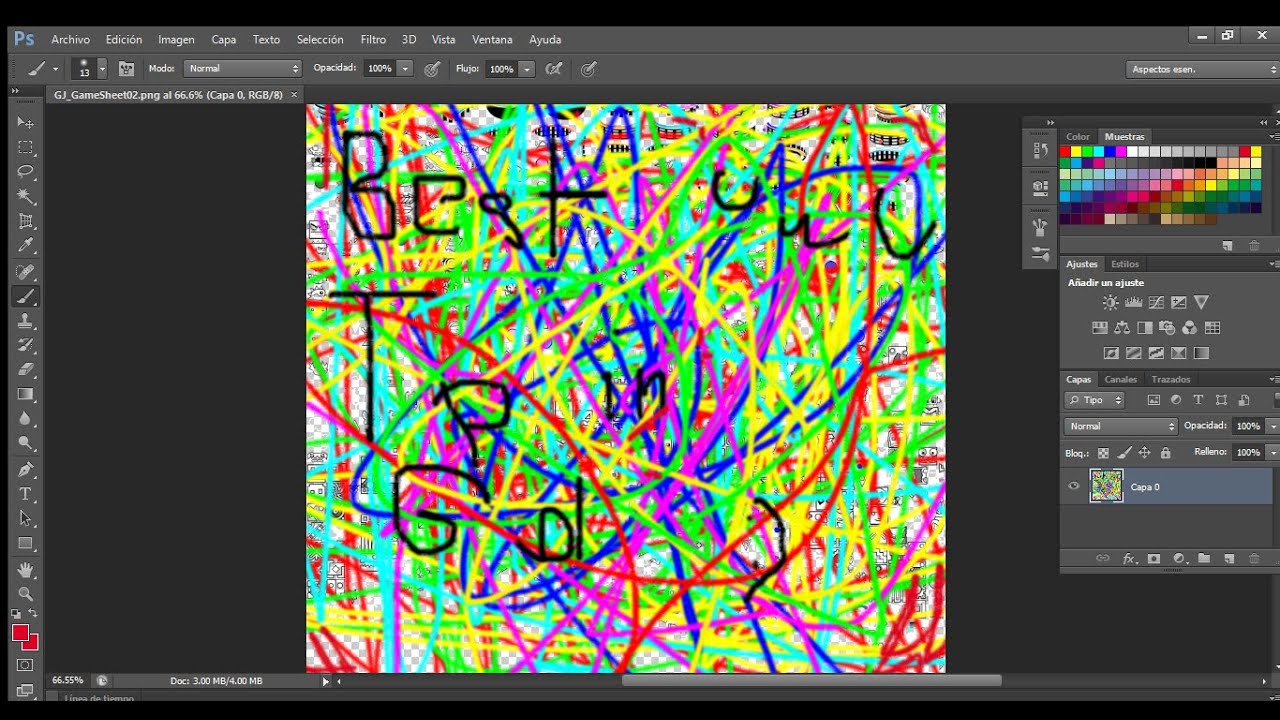1280x720 pixels.
Task: Select the Magic Wand tool
Action: tap(26, 196)
